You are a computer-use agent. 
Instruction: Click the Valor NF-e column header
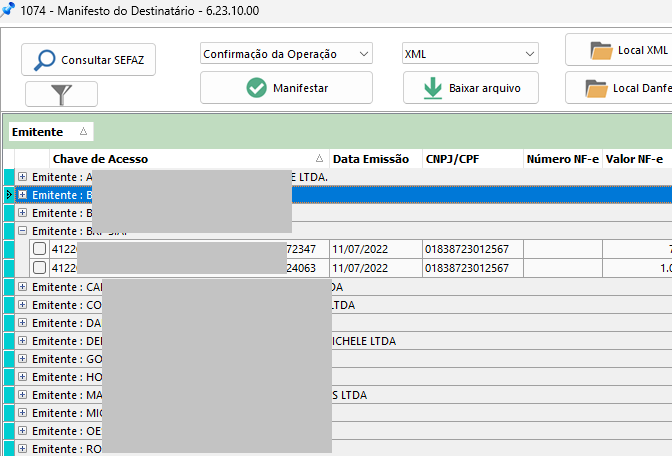pos(637,159)
